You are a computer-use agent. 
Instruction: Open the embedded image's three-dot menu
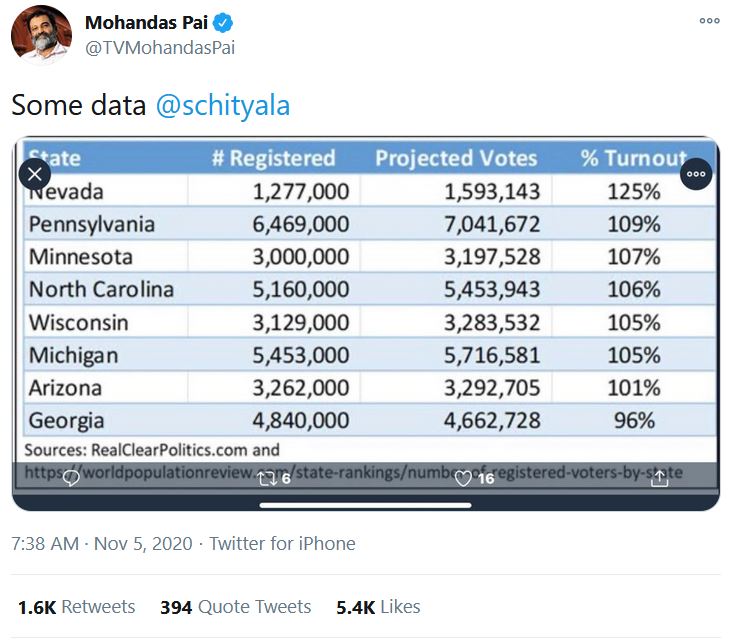696,174
